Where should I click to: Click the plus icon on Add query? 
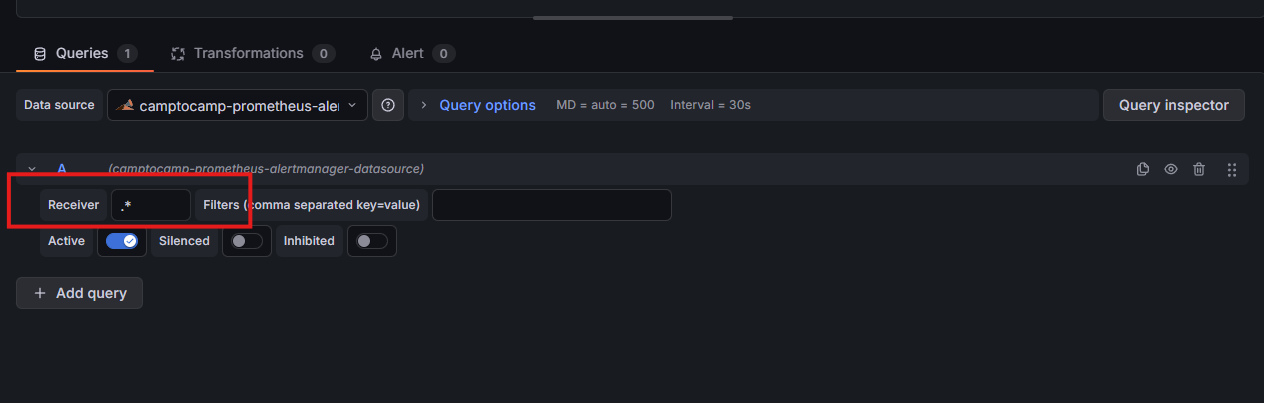pyautogui.click(x=40, y=293)
